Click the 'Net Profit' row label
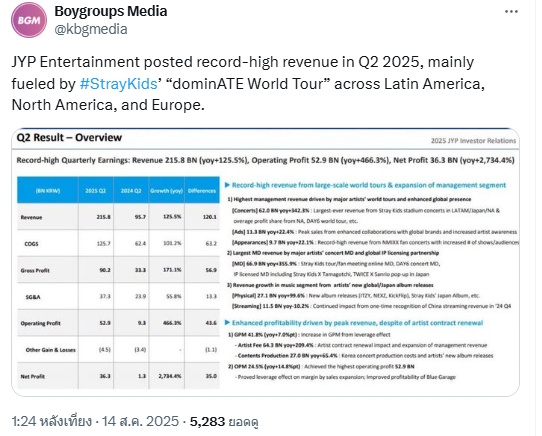 click(x=32, y=377)
